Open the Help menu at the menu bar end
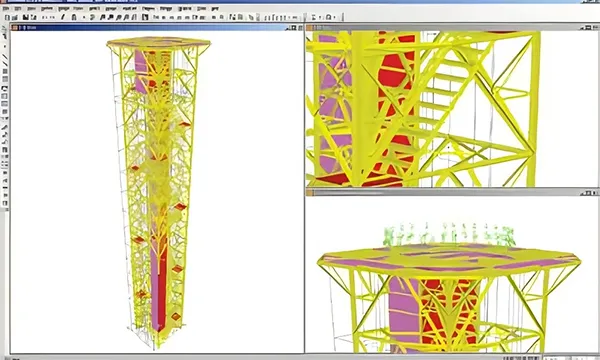The height and width of the screenshot is (360, 600). [215, 8]
